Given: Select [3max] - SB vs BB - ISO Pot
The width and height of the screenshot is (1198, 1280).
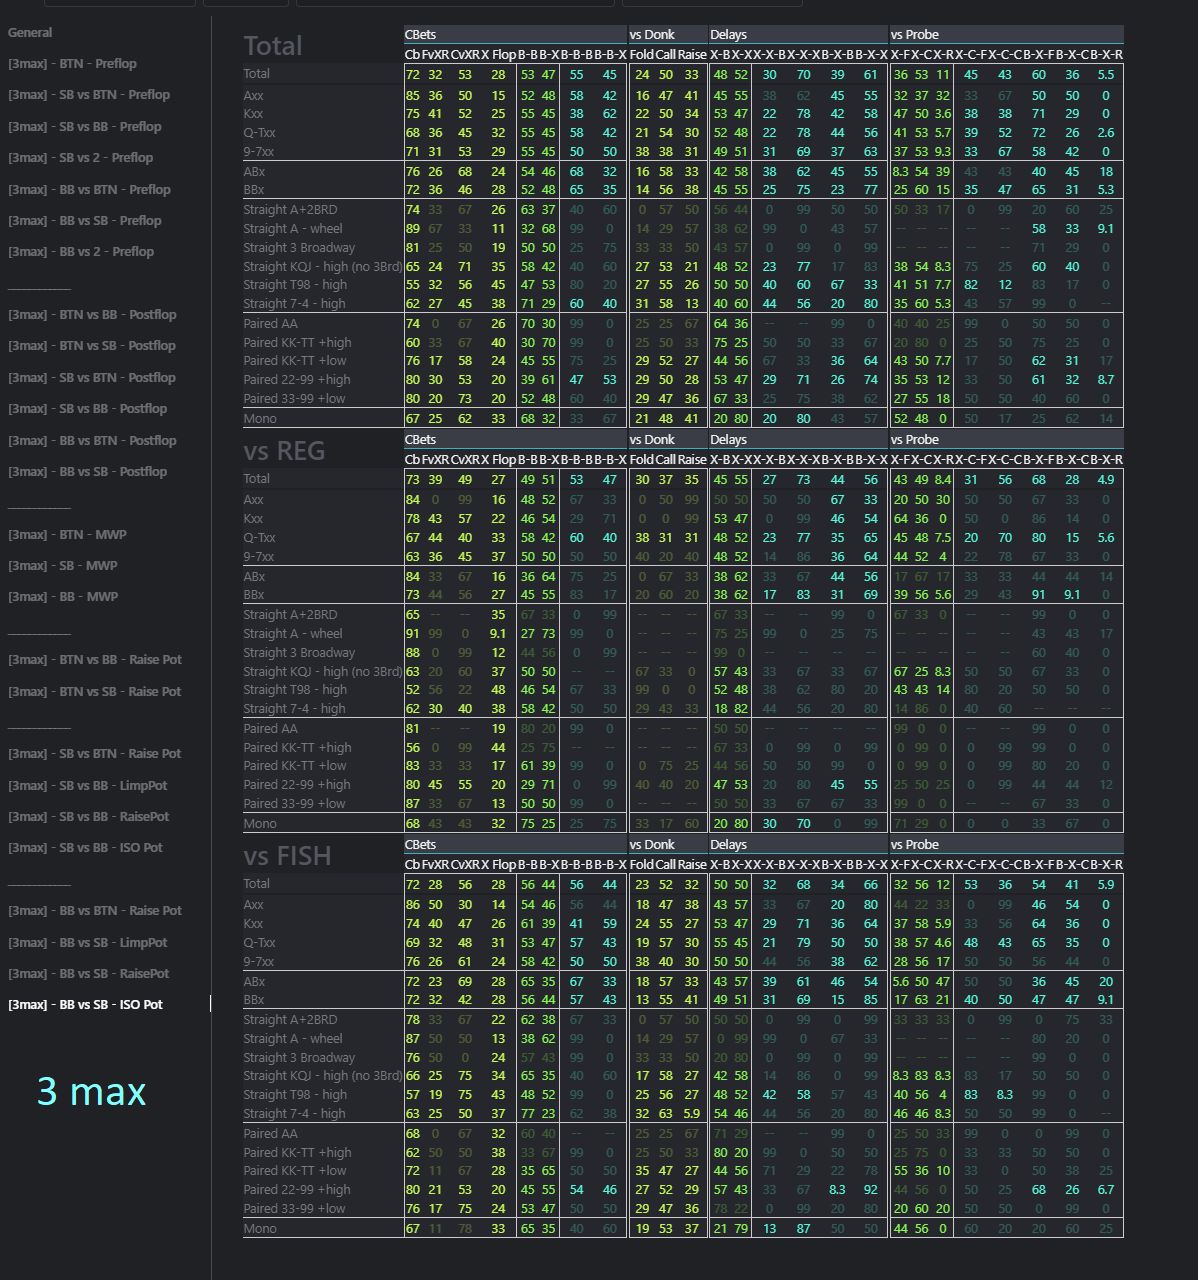Looking at the screenshot, I should tap(86, 848).
